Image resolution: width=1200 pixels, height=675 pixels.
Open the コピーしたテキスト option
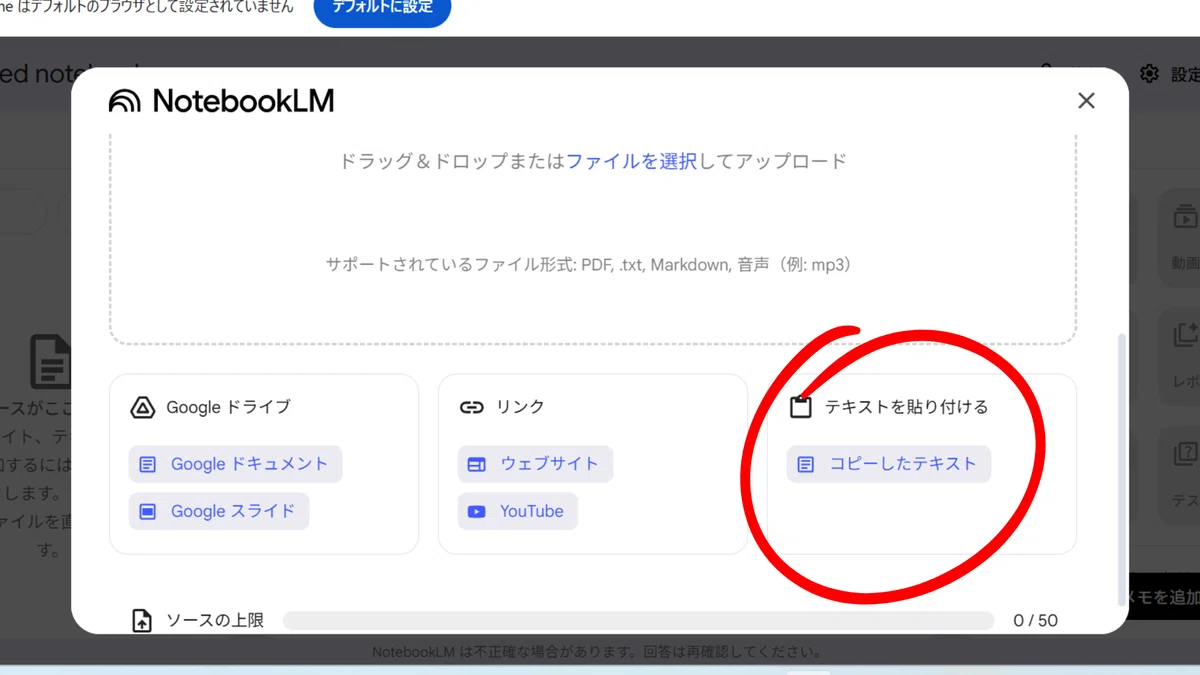point(889,464)
